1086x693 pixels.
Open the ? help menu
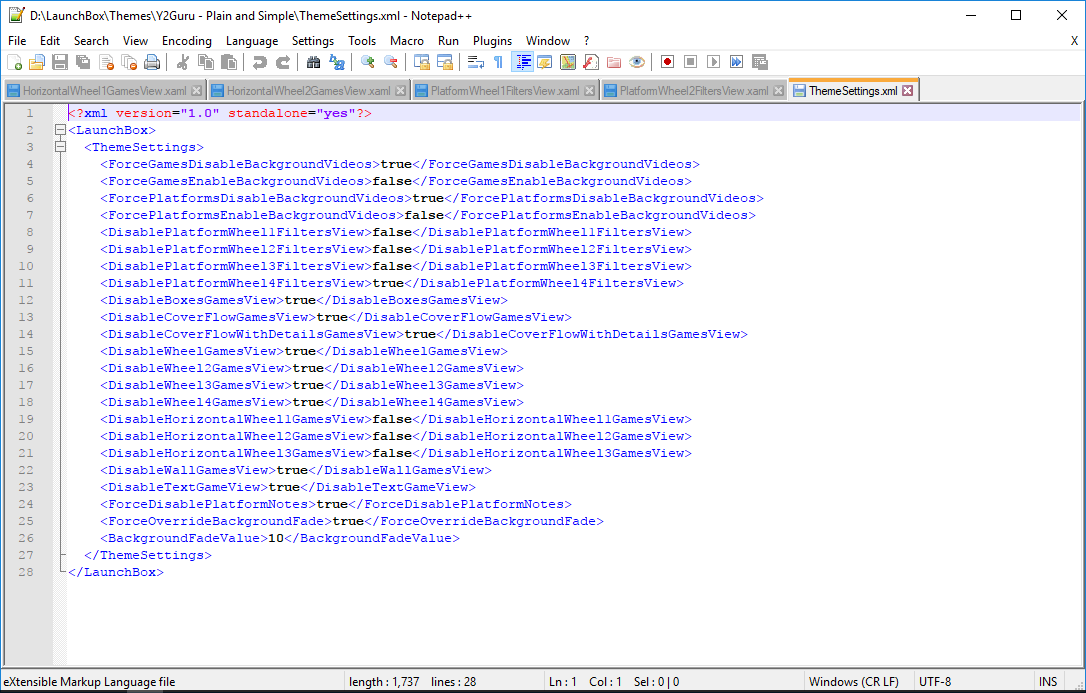click(x=587, y=41)
